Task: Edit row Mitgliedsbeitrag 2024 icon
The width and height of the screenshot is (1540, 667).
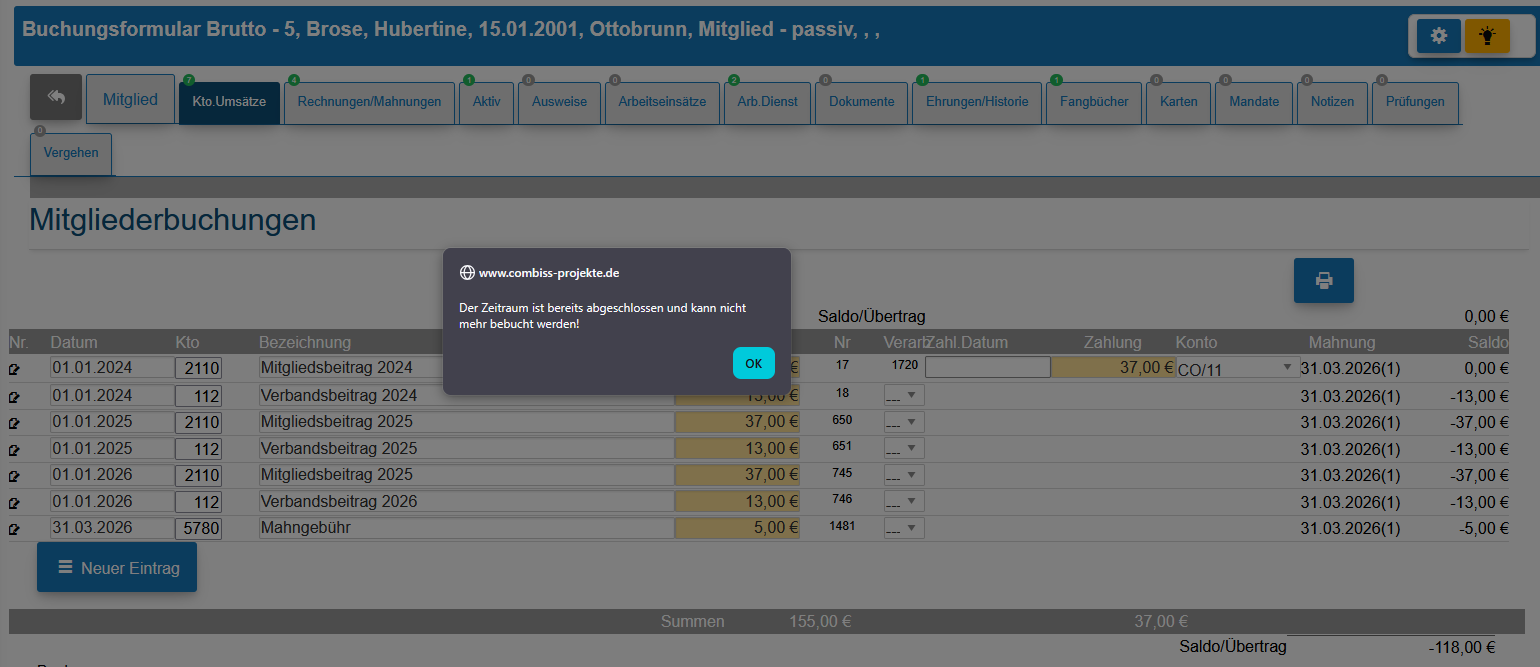Action: 14,369
